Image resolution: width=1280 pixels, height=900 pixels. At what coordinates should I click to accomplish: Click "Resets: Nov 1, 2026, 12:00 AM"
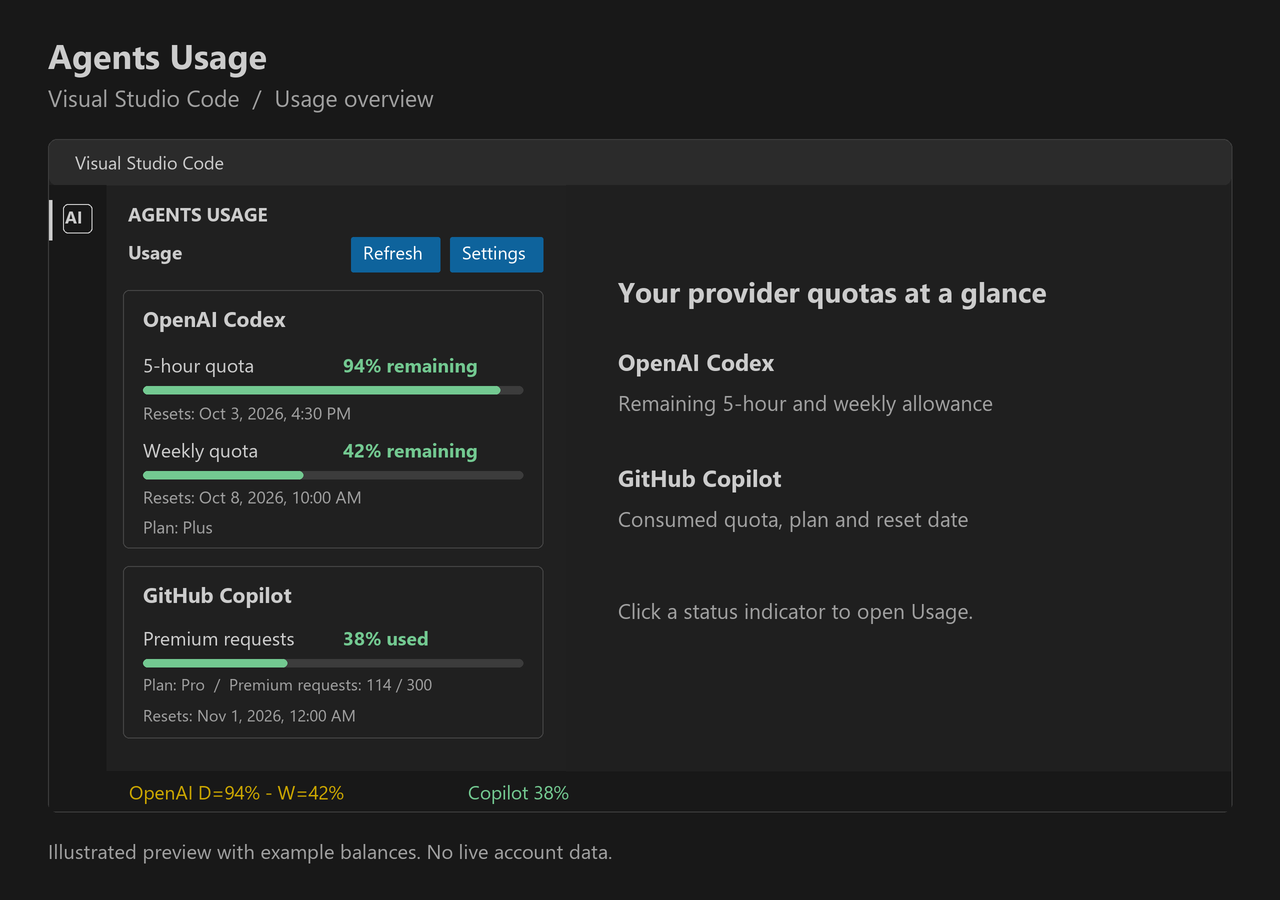coord(249,716)
